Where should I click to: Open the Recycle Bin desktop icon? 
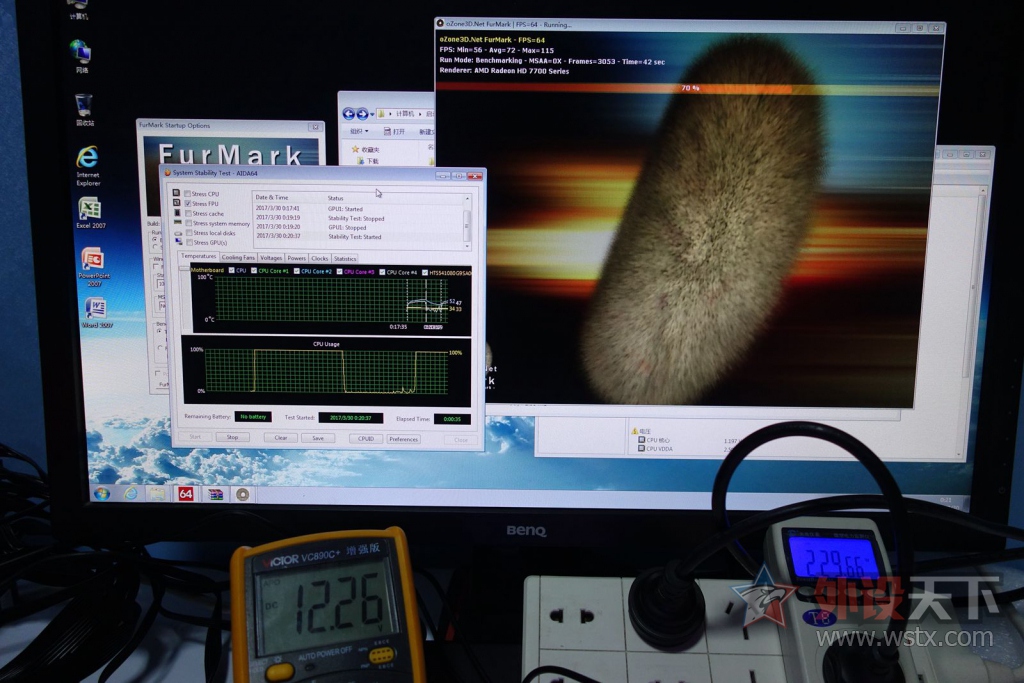tap(84, 108)
